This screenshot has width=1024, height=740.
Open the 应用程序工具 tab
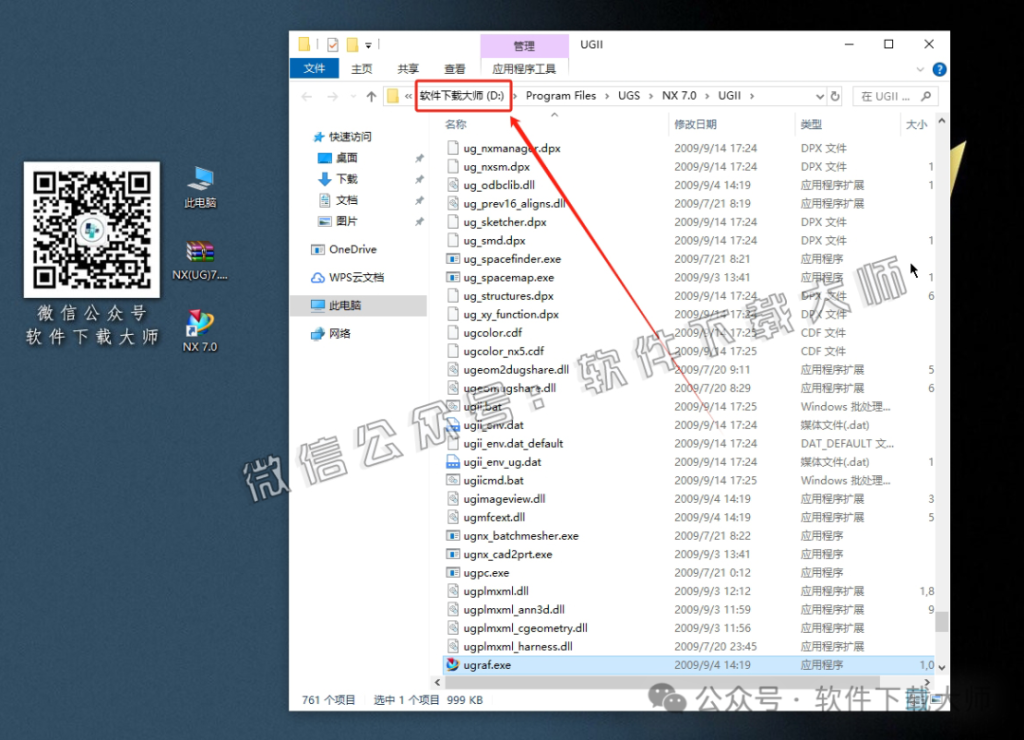(524, 68)
